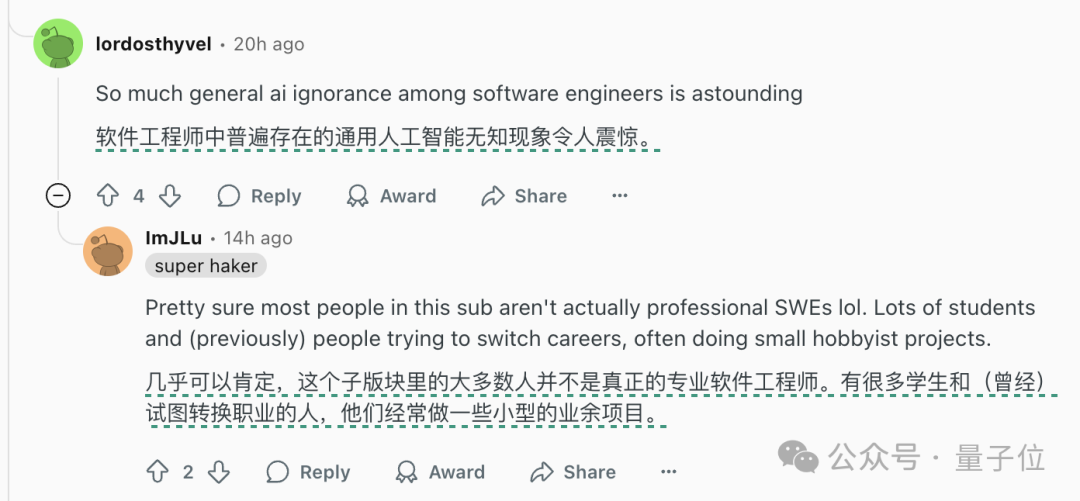1080x501 pixels.
Task: Click lordosthyvel's green avatar
Action: coord(59,43)
